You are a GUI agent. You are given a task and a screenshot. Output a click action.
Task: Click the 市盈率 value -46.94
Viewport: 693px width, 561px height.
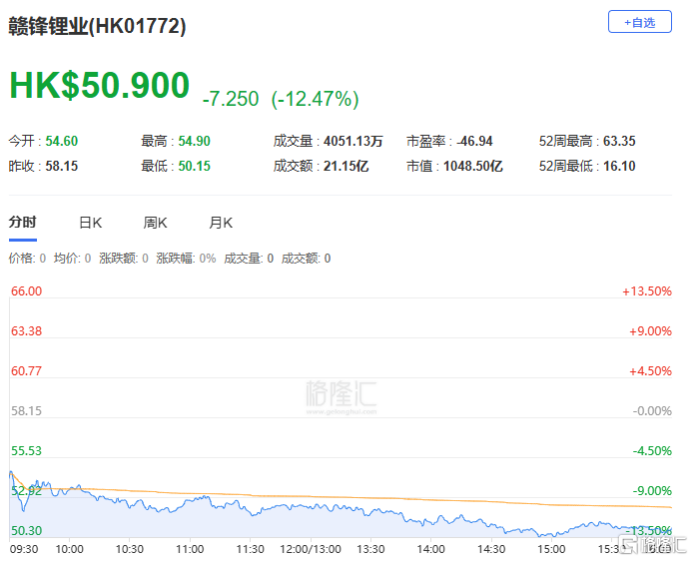473,141
